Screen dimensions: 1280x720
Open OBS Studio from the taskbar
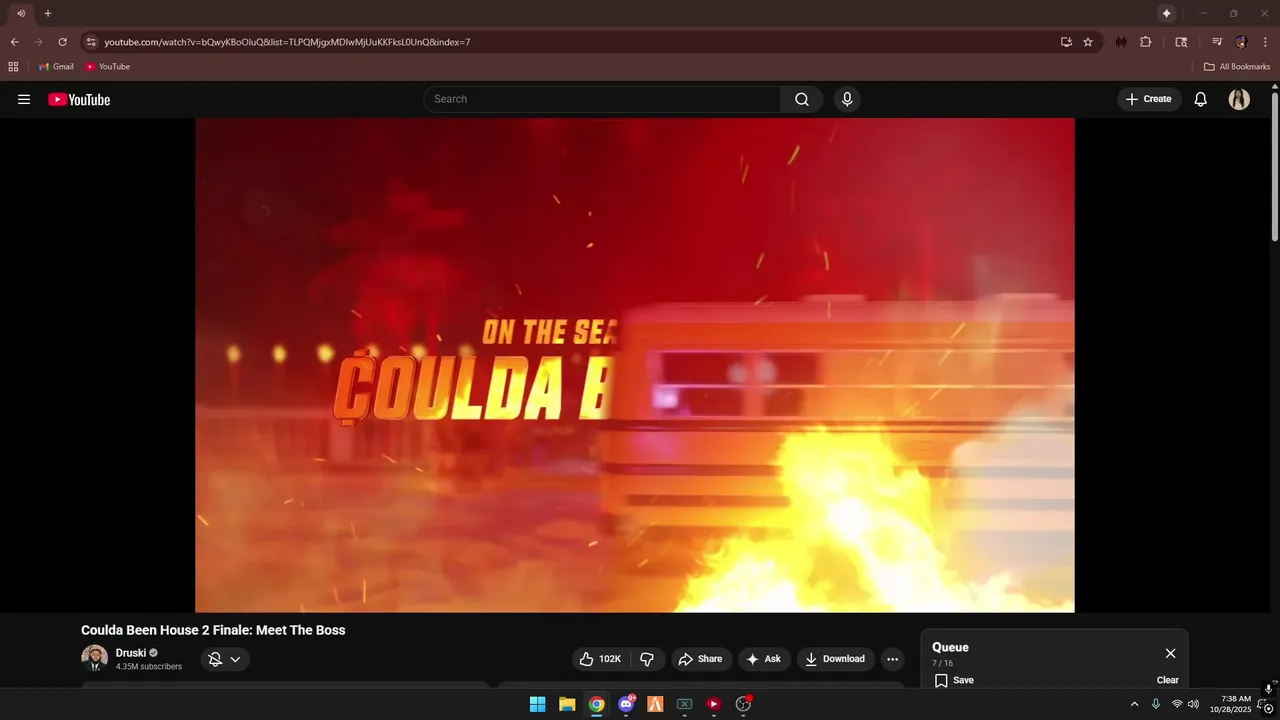coord(743,704)
